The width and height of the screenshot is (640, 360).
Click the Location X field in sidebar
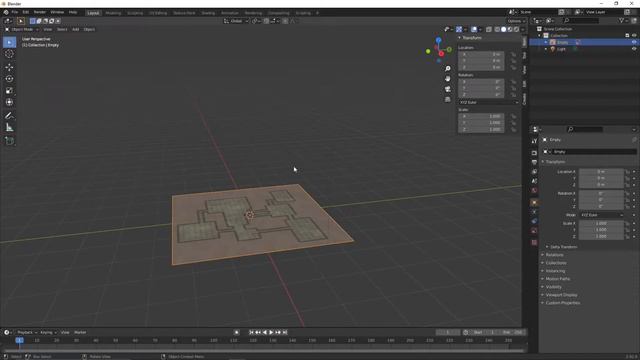pyautogui.click(x=481, y=54)
